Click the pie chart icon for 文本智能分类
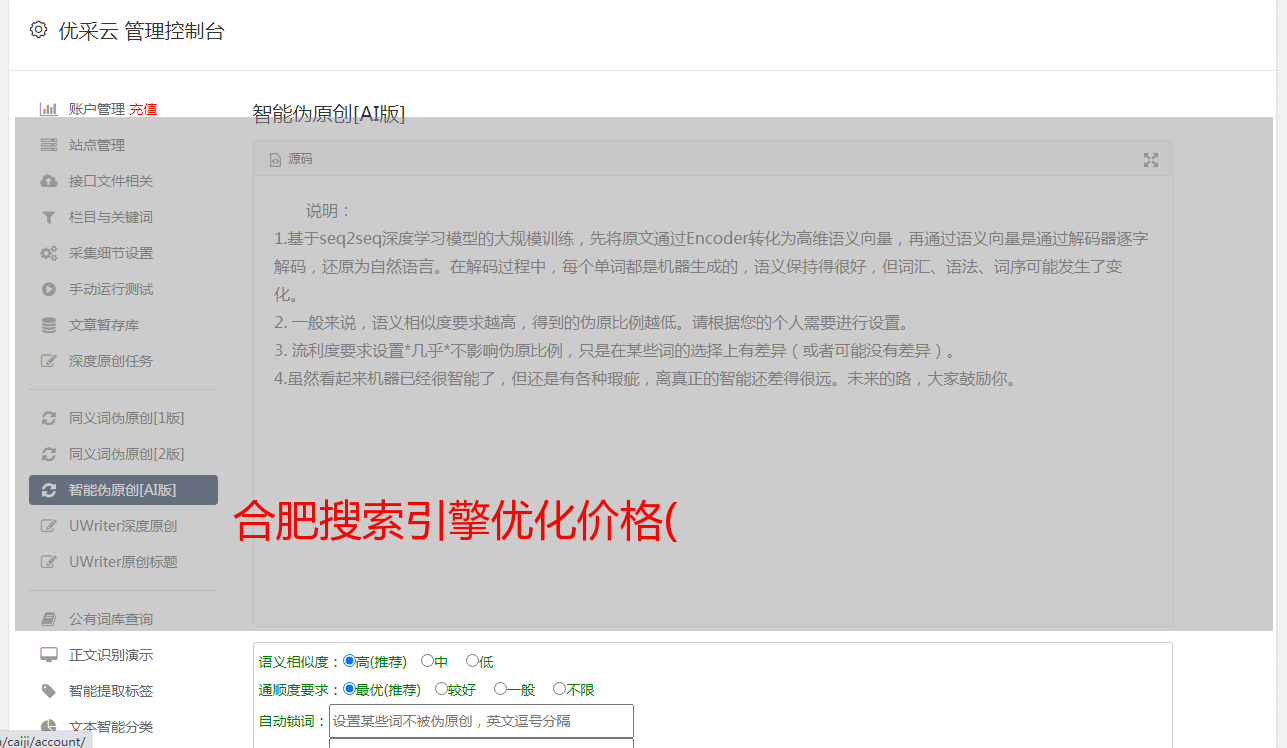 tap(48, 727)
